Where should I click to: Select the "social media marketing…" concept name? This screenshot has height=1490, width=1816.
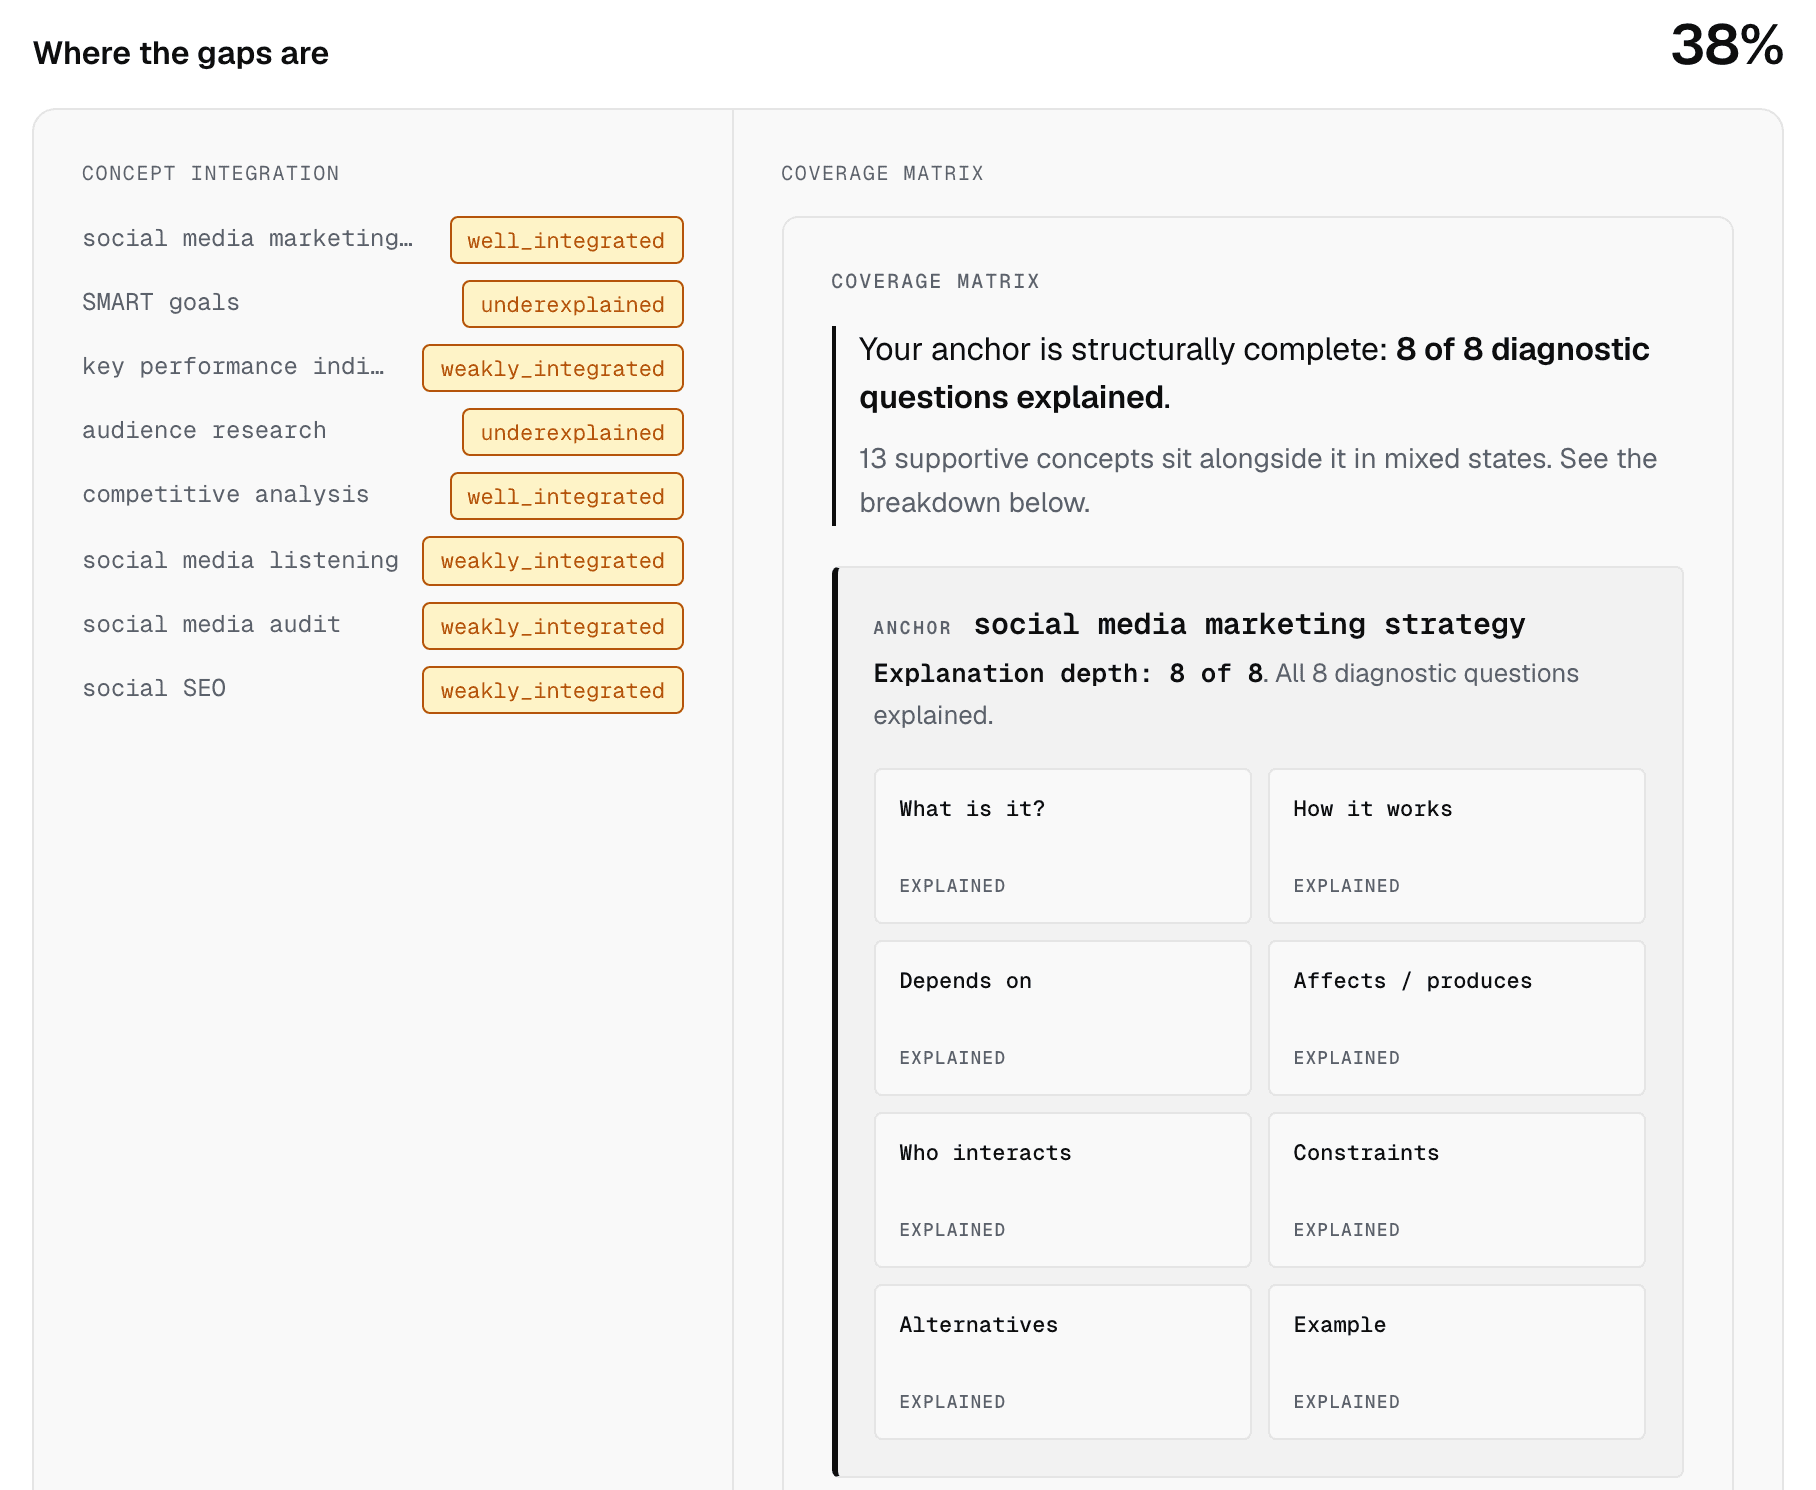pos(247,239)
